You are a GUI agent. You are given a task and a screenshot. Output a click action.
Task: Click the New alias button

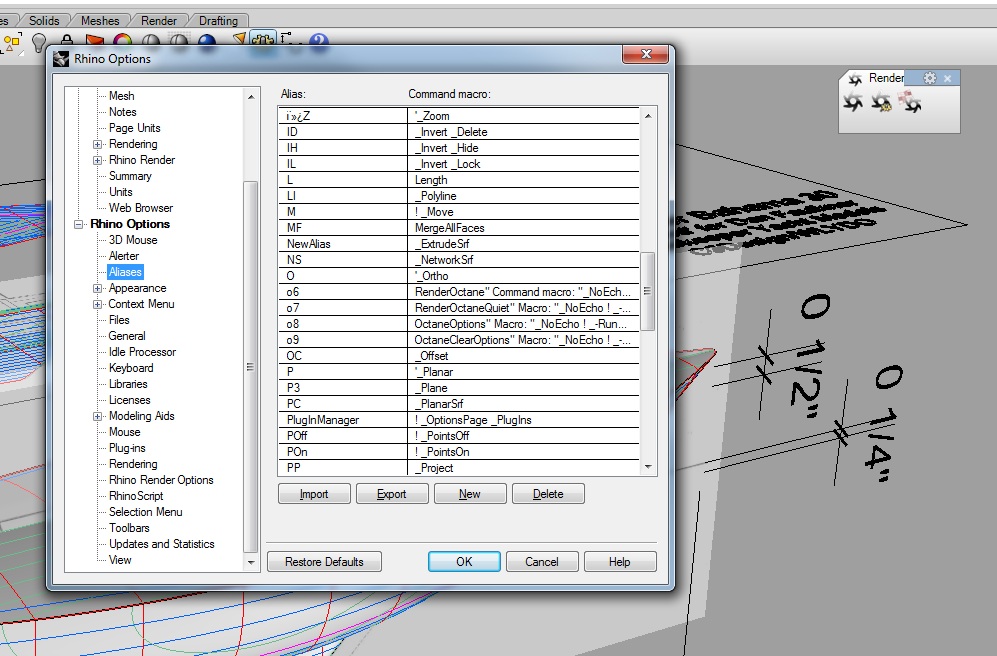pyautogui.click(x=470, y=494)
